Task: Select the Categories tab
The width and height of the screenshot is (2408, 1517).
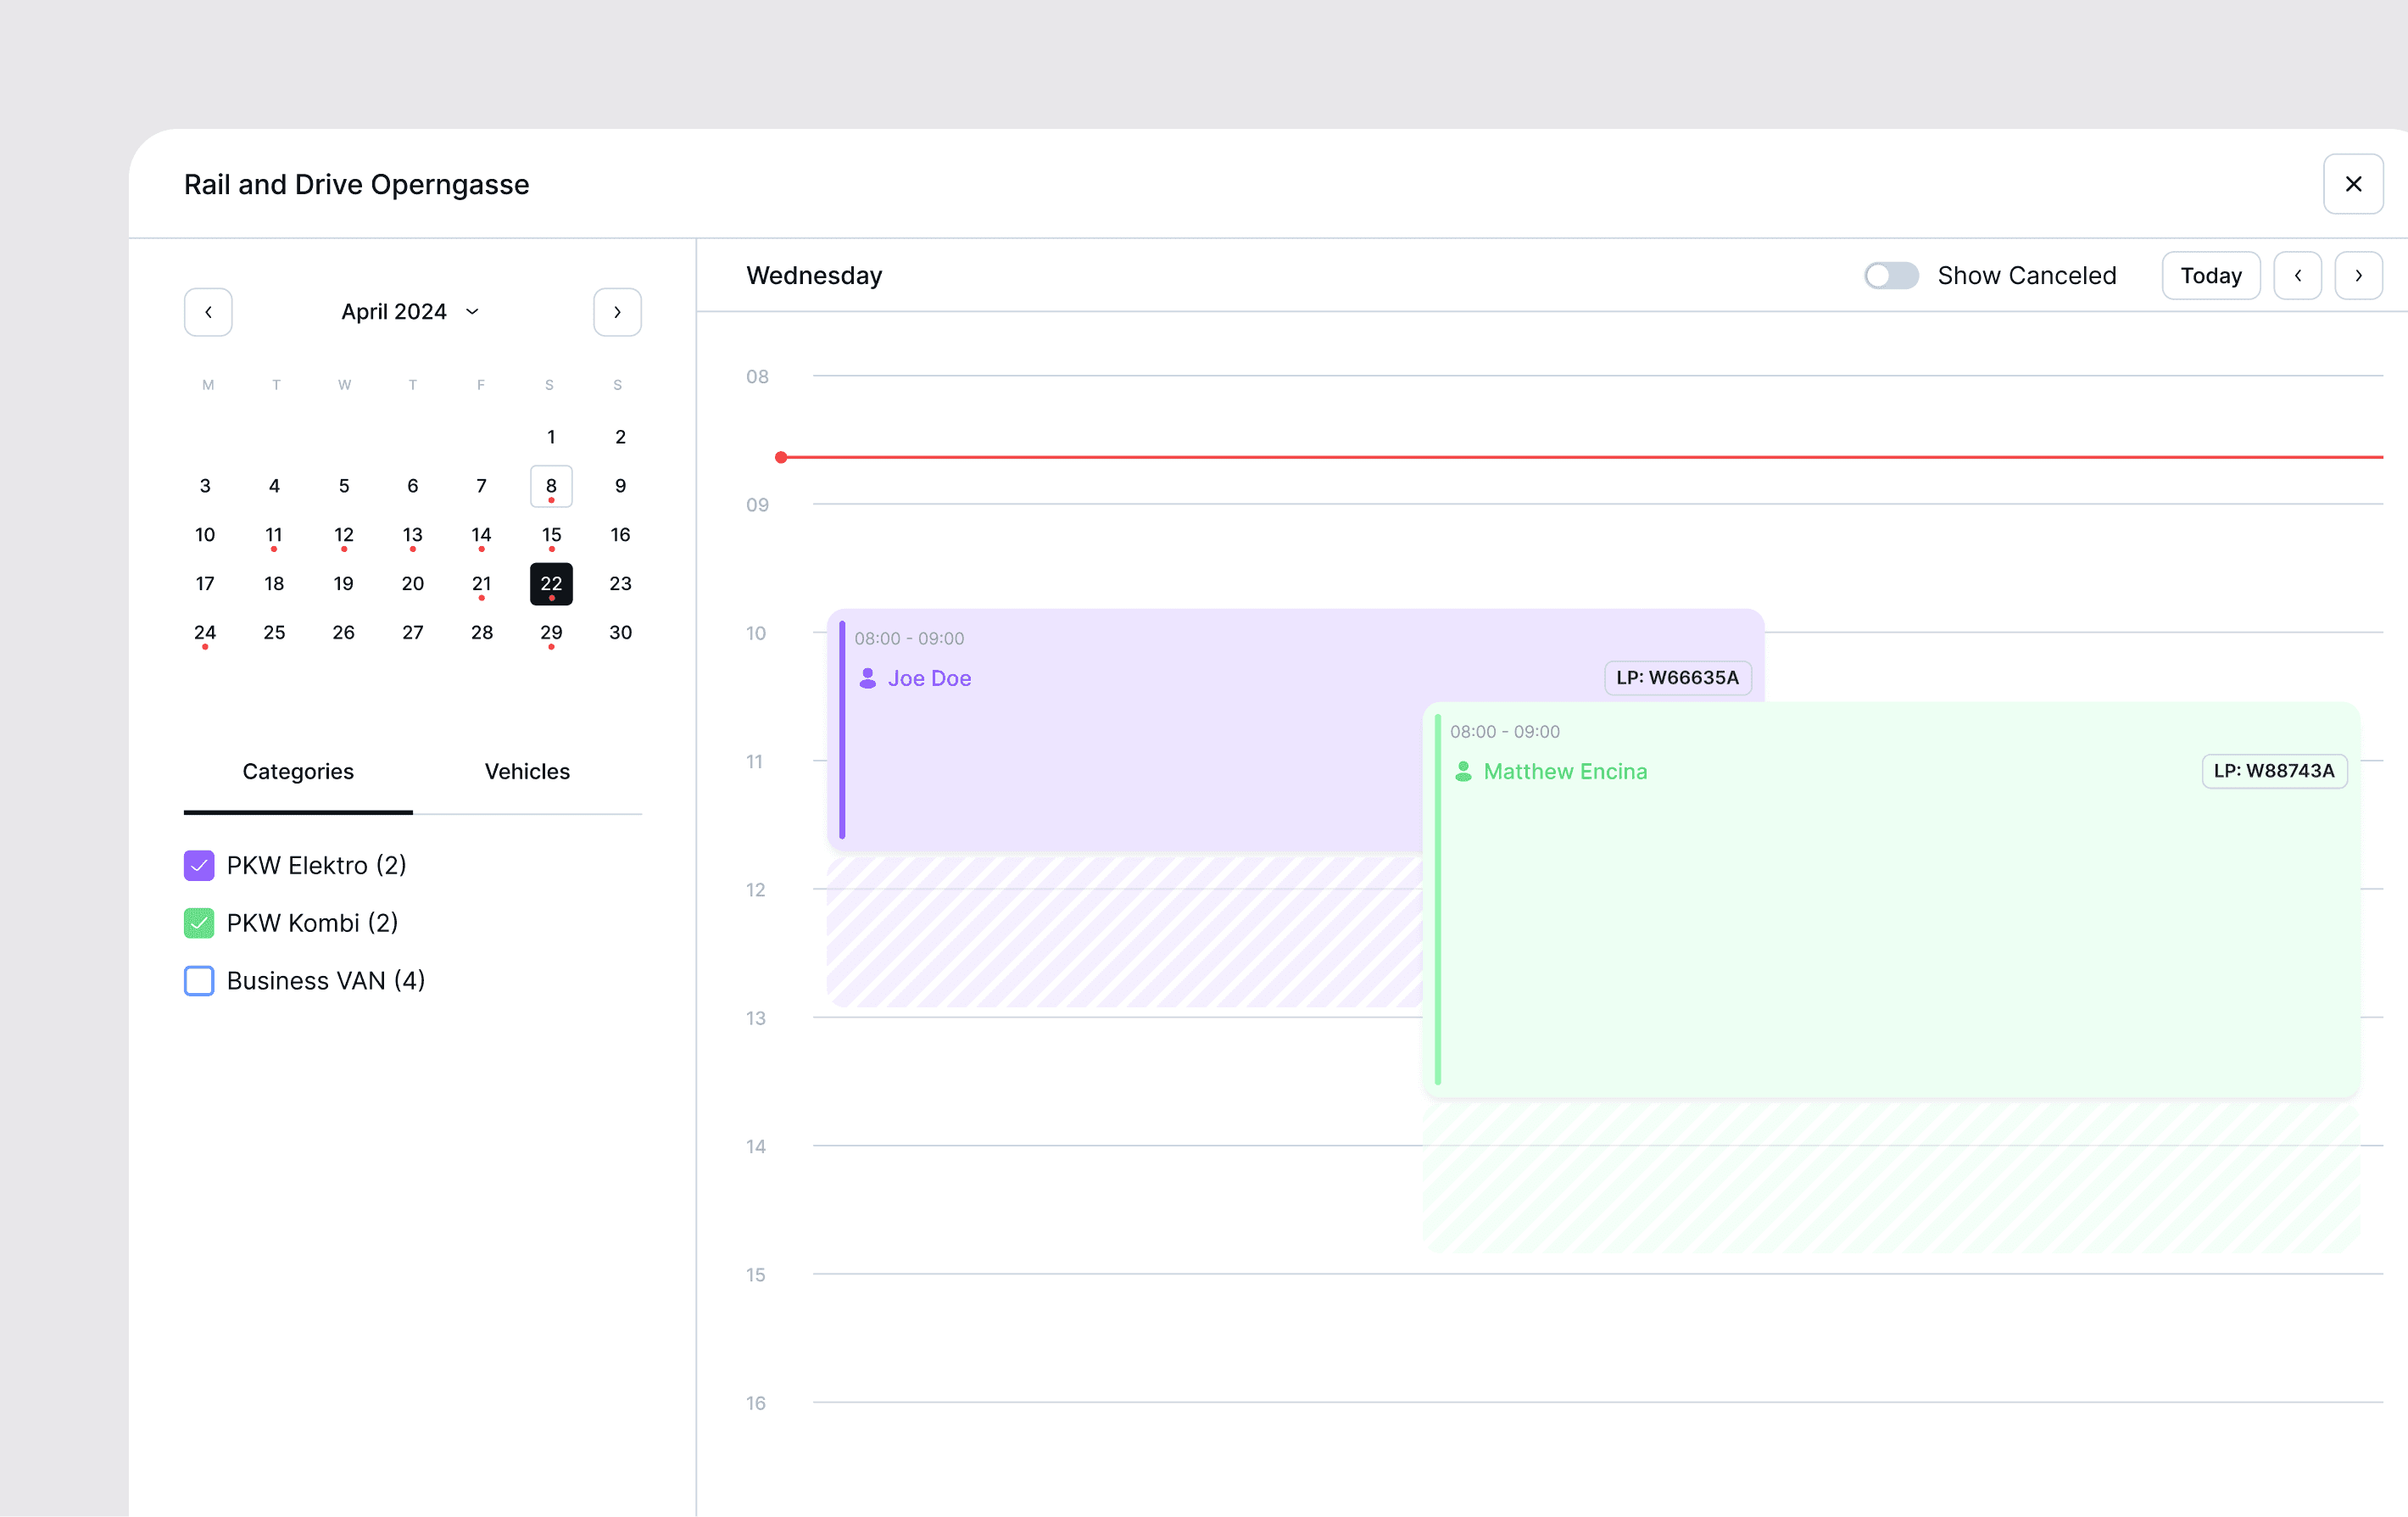Action: tap(298, 771)
